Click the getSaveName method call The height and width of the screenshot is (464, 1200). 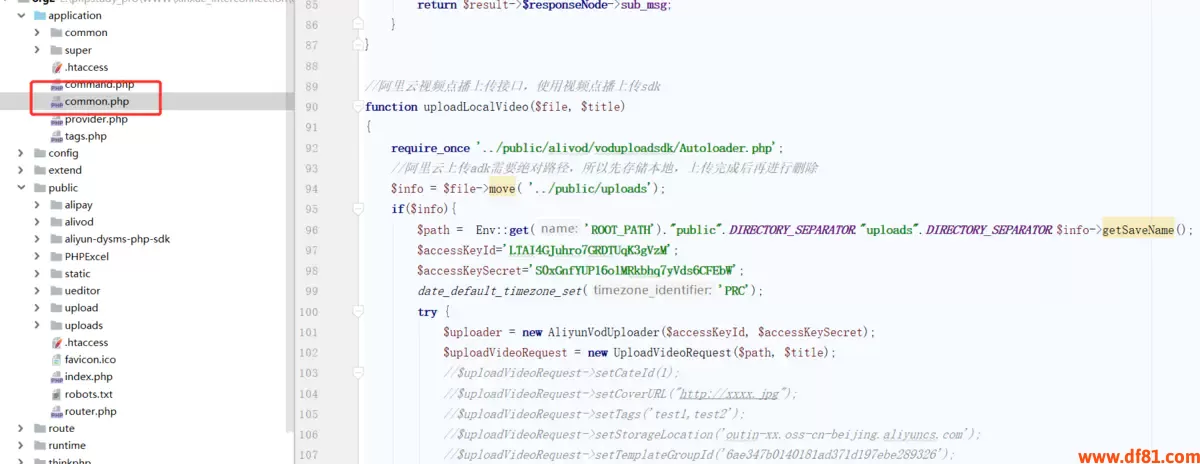pos(1138,229)
